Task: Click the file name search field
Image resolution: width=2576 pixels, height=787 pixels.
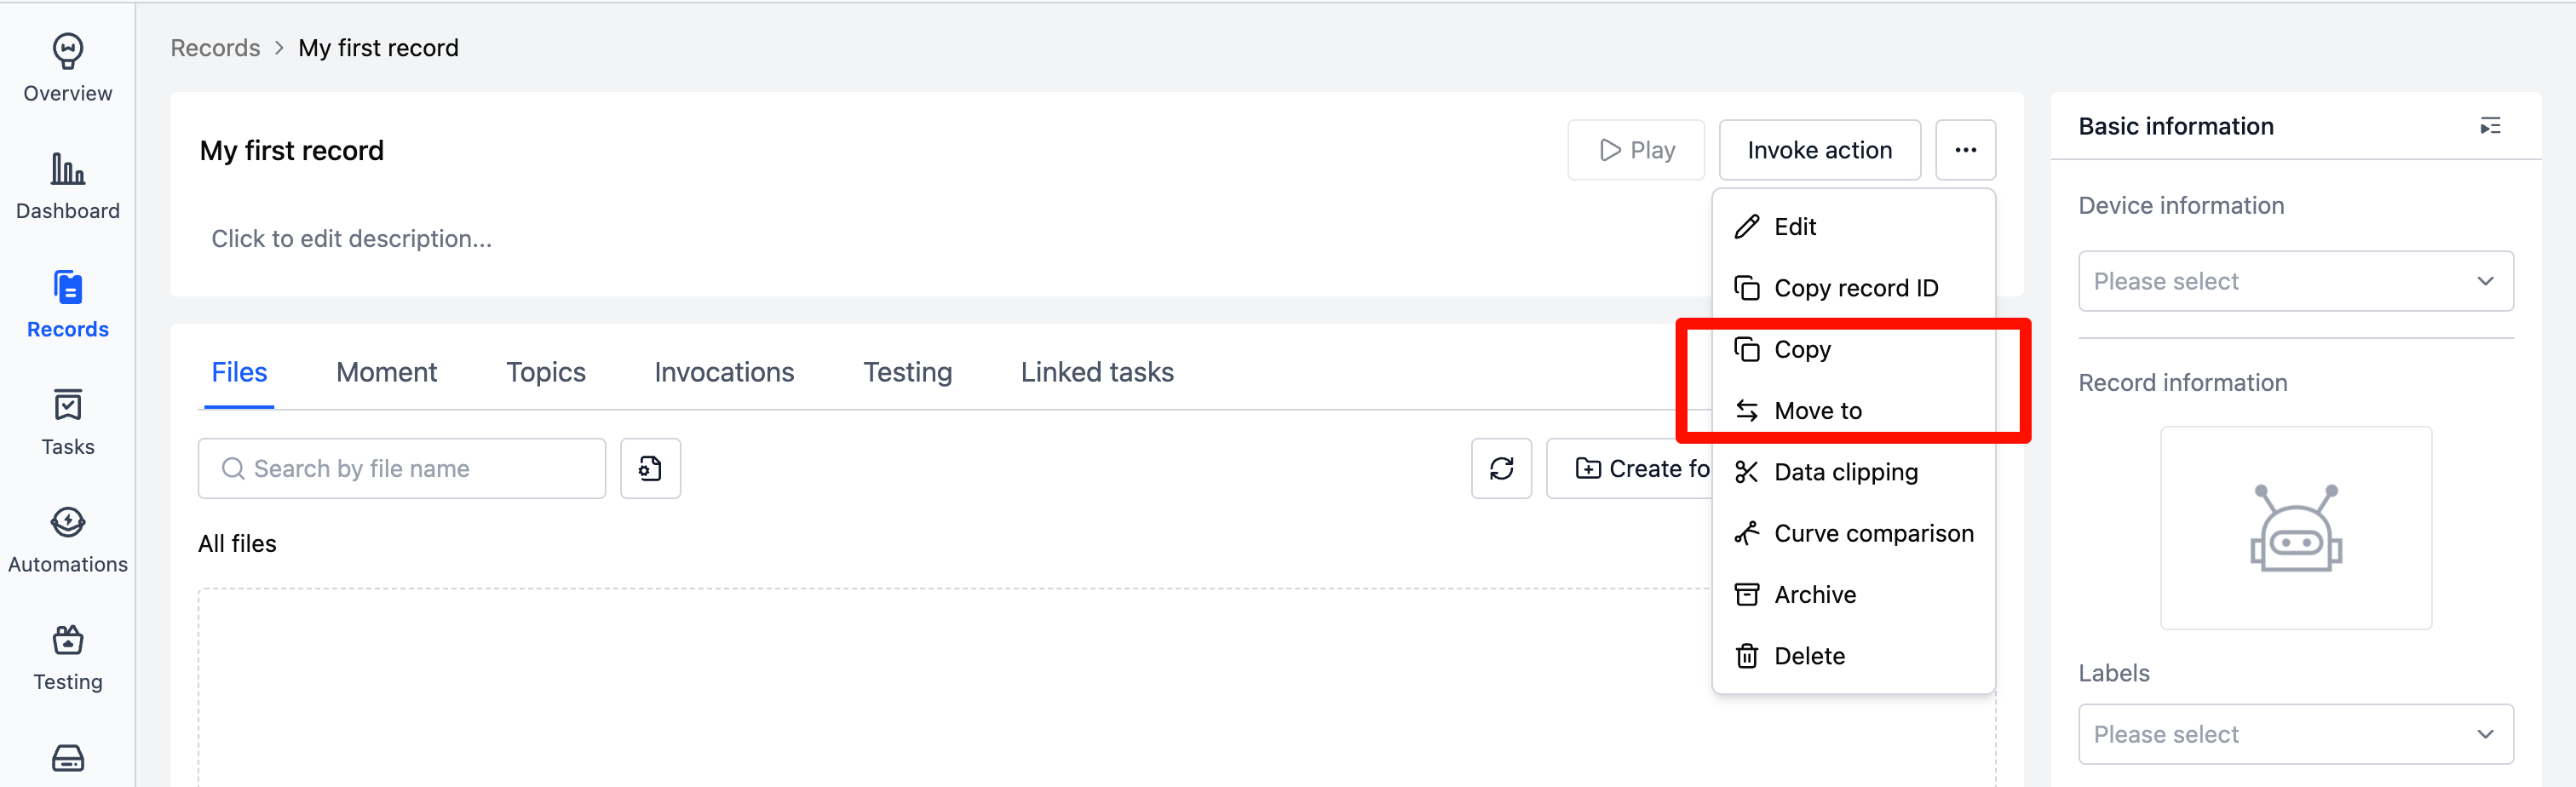Action: [x=401, y=468]
